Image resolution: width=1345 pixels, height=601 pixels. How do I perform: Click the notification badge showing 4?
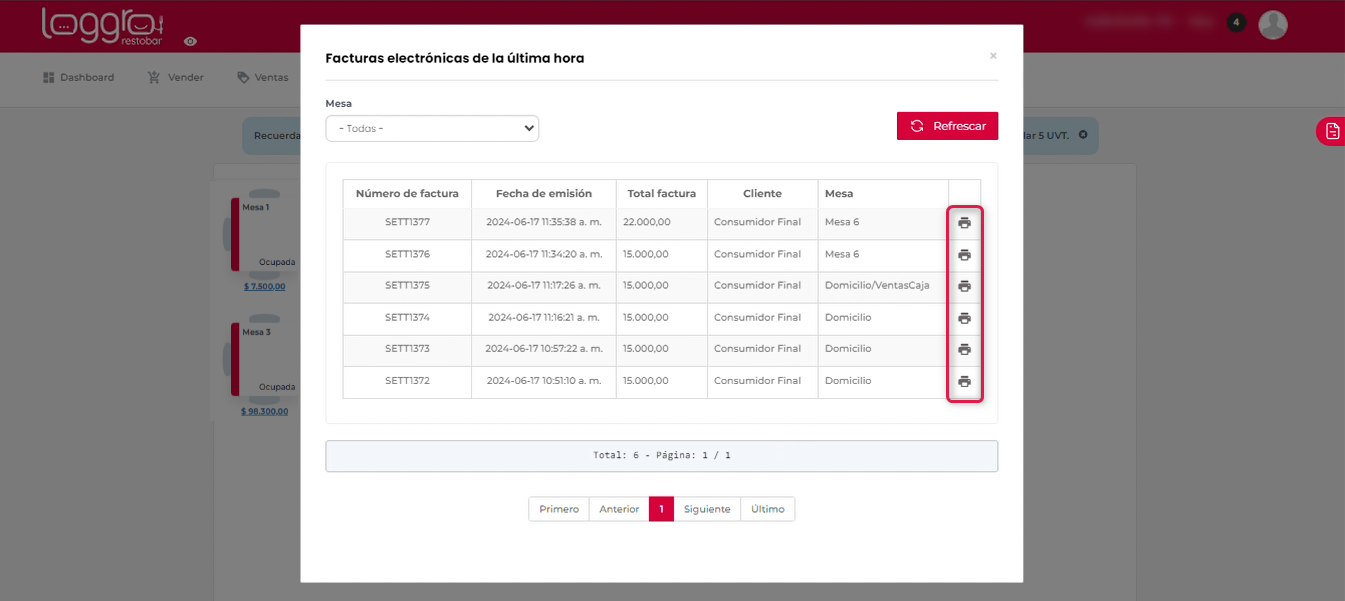(1236, 22)
